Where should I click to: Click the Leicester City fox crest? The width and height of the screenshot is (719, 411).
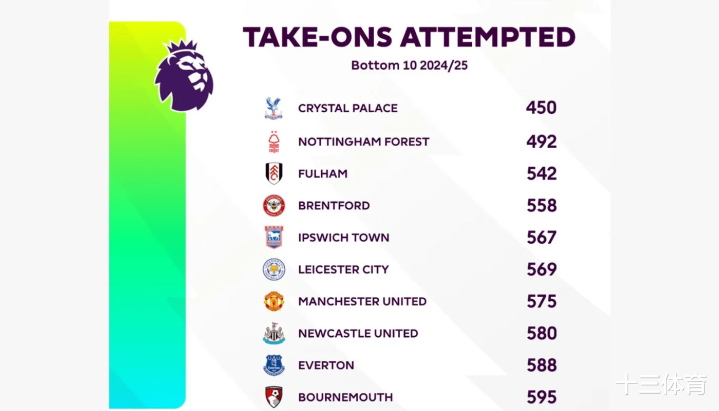point(274,269)
